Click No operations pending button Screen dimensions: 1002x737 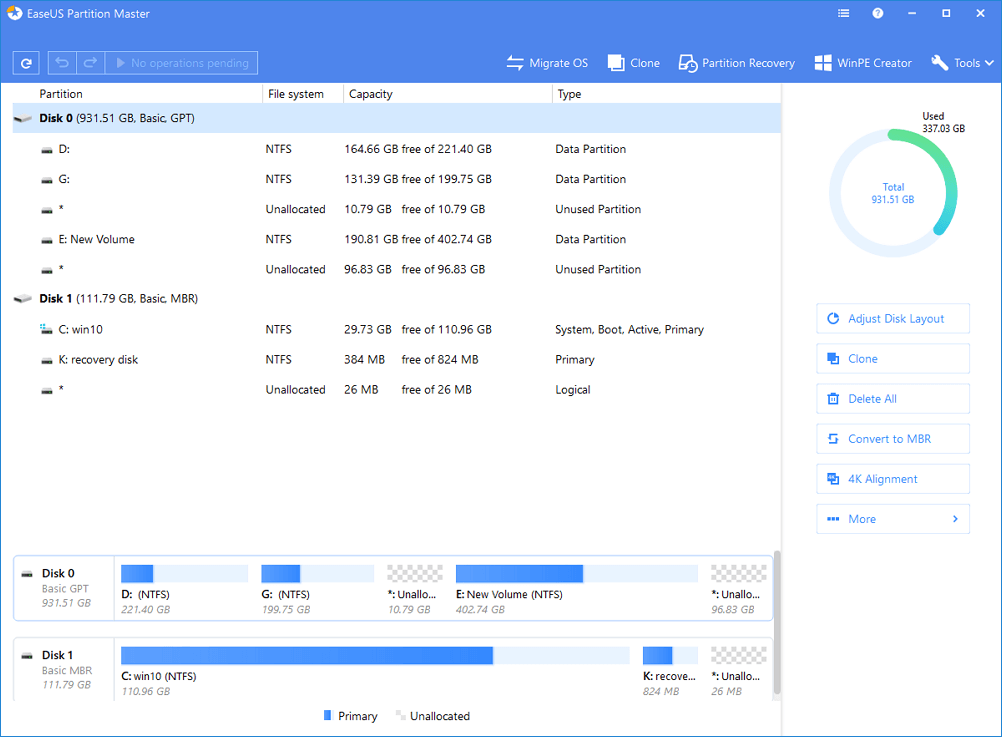tap(181, 63)
